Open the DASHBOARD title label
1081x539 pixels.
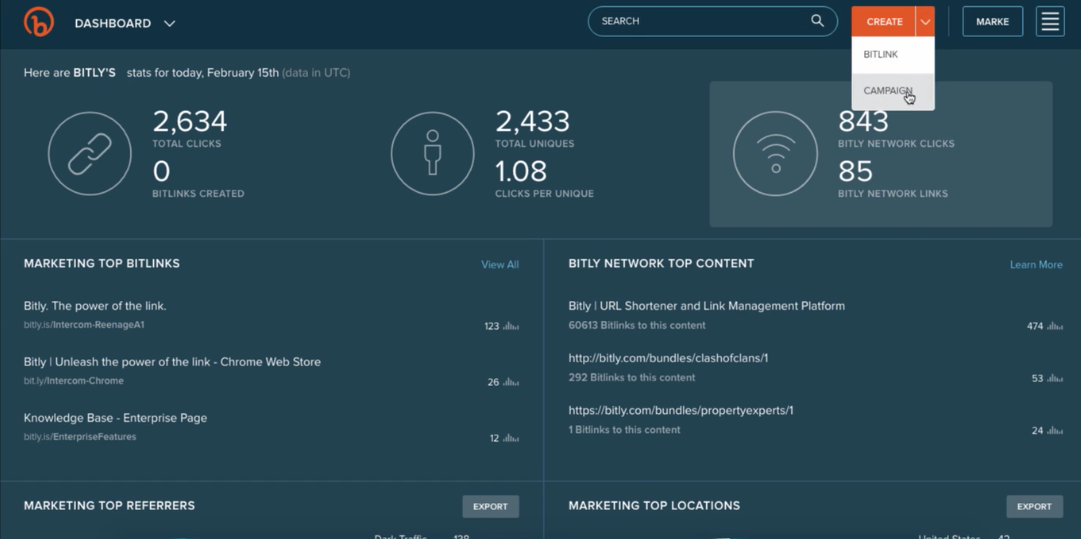(112, 23)
